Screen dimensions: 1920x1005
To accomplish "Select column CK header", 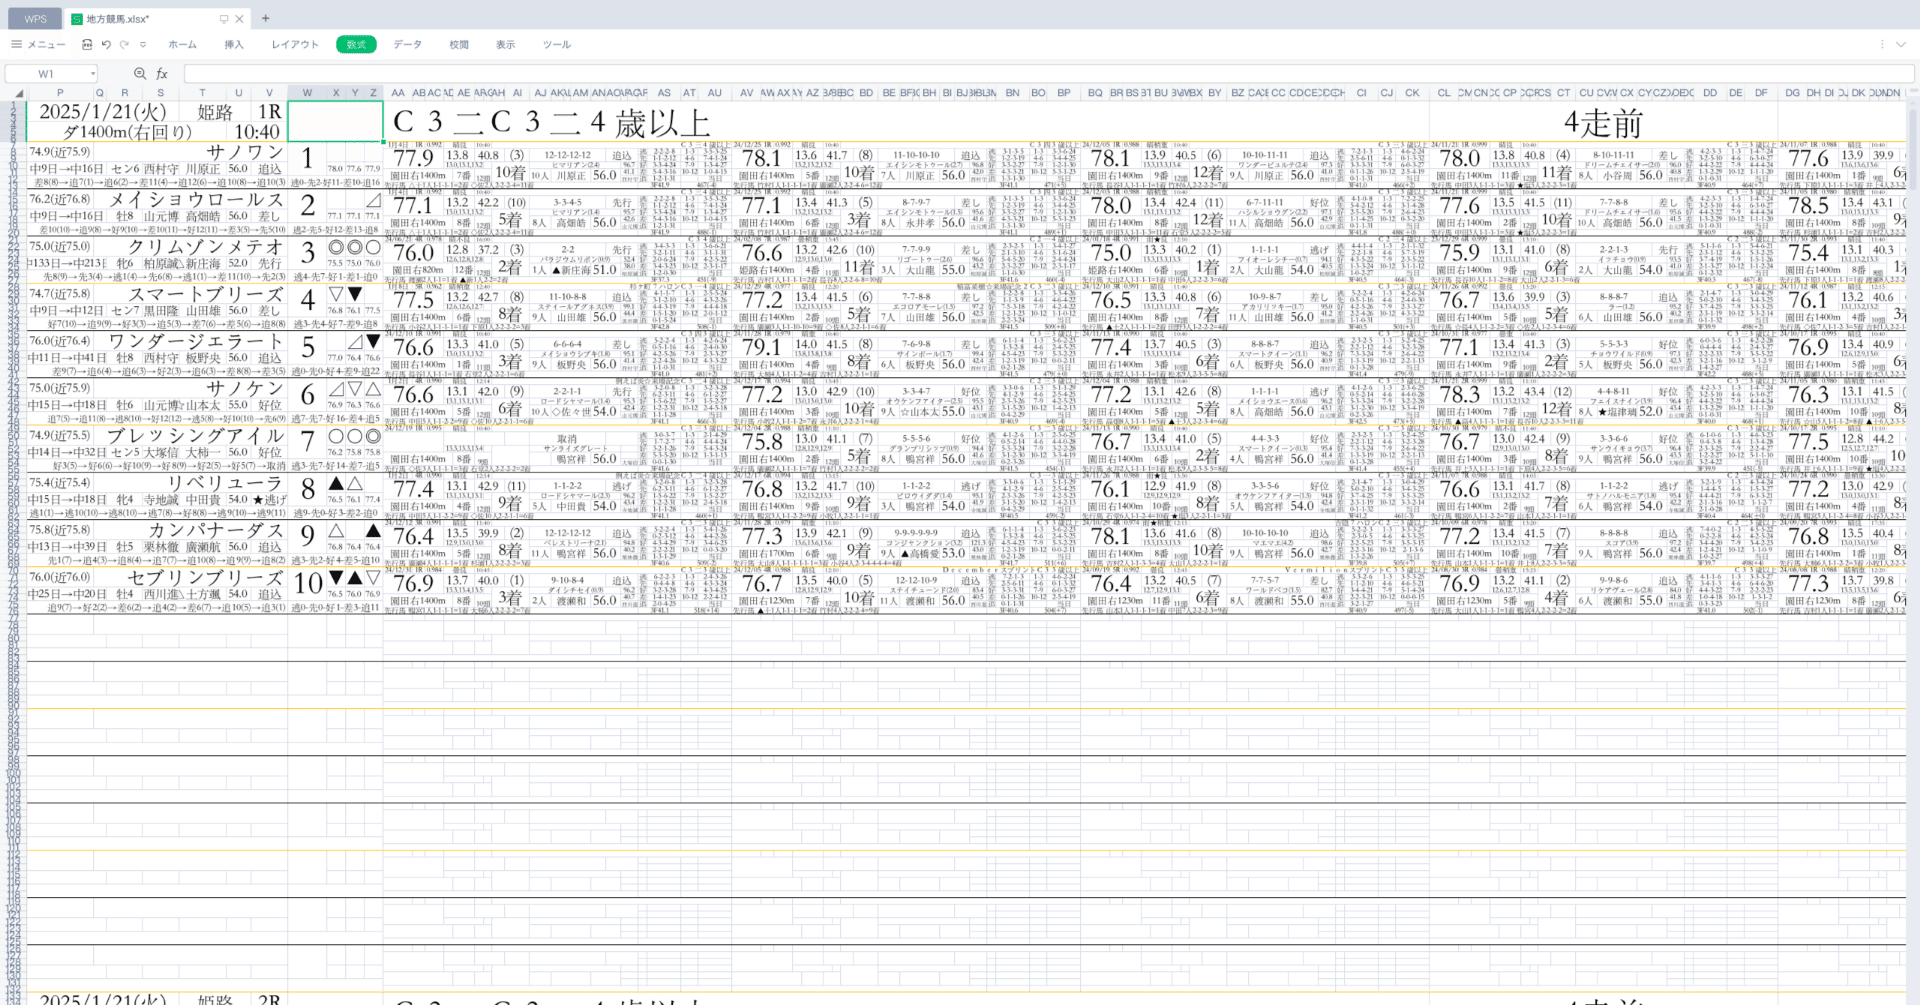I will [x=1412, y=93].
